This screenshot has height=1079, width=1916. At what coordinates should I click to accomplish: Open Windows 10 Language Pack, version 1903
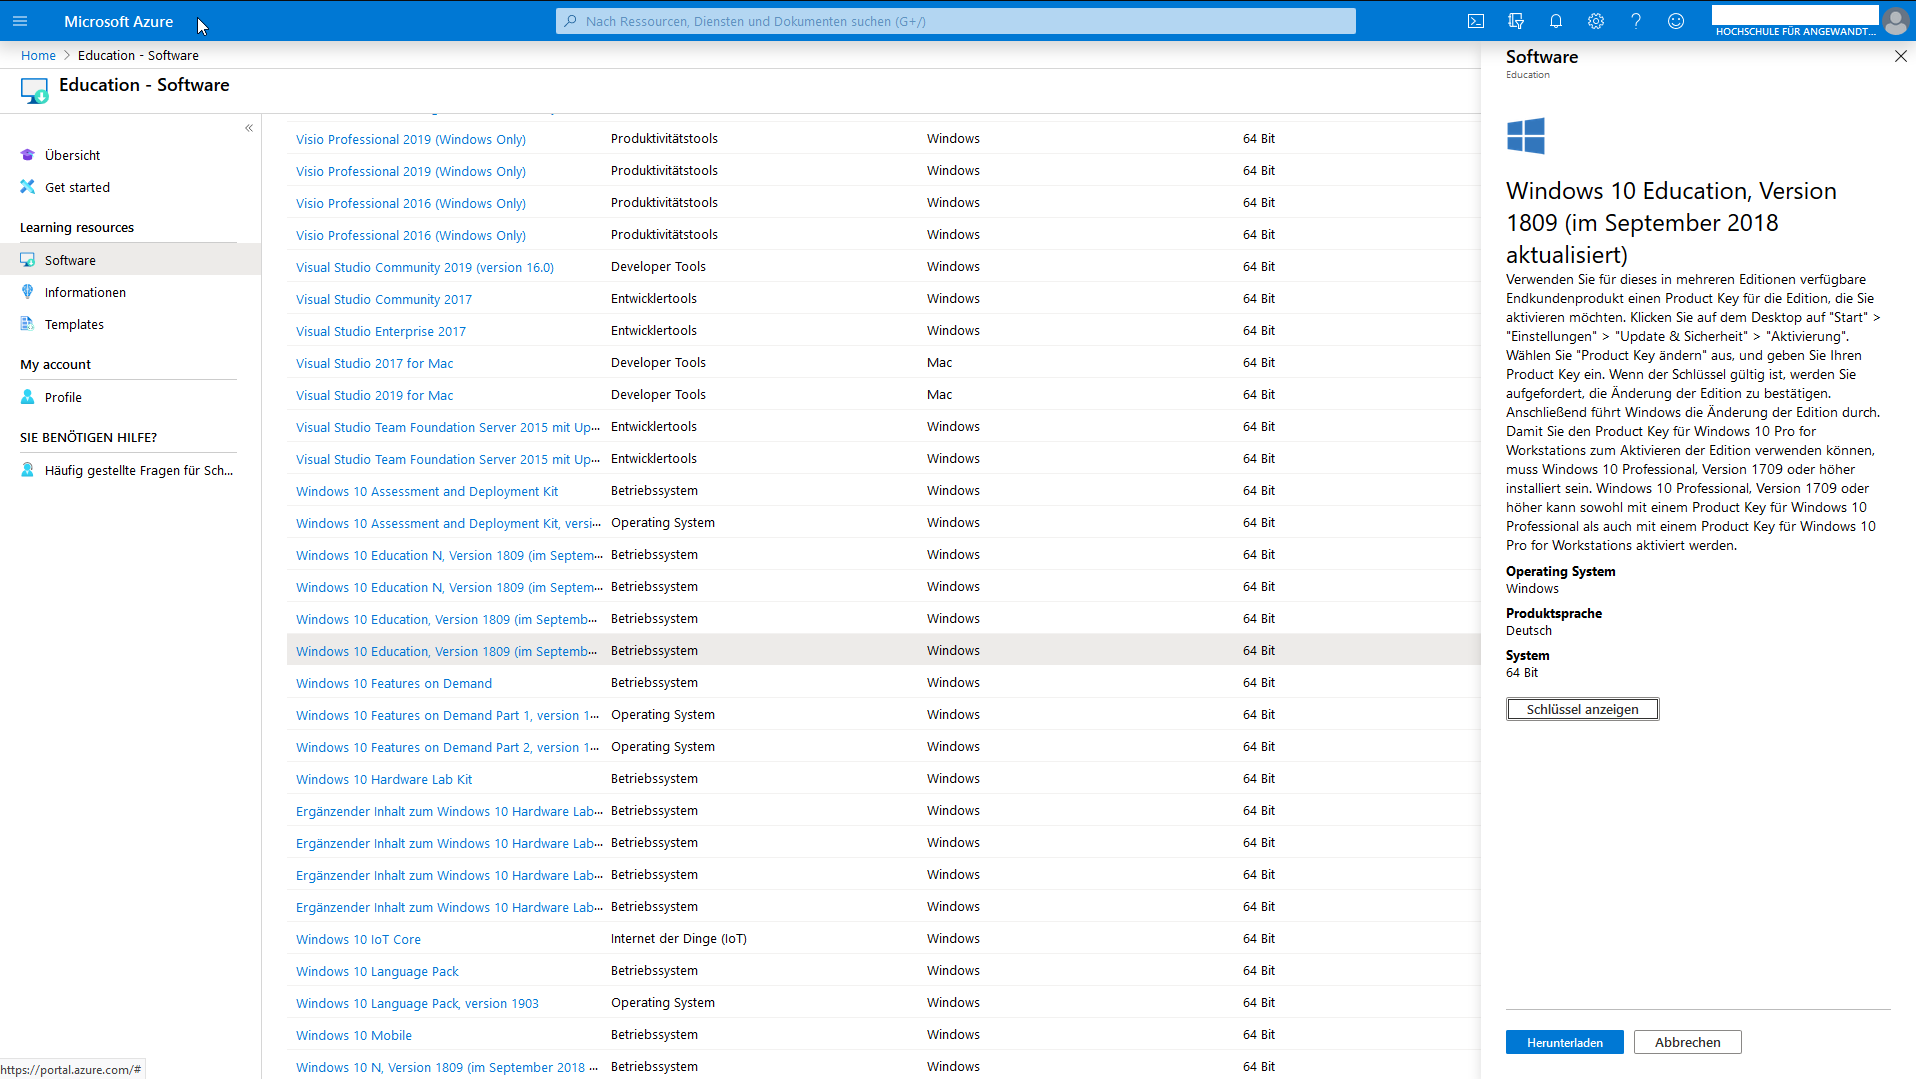[x=417, y=1003]
